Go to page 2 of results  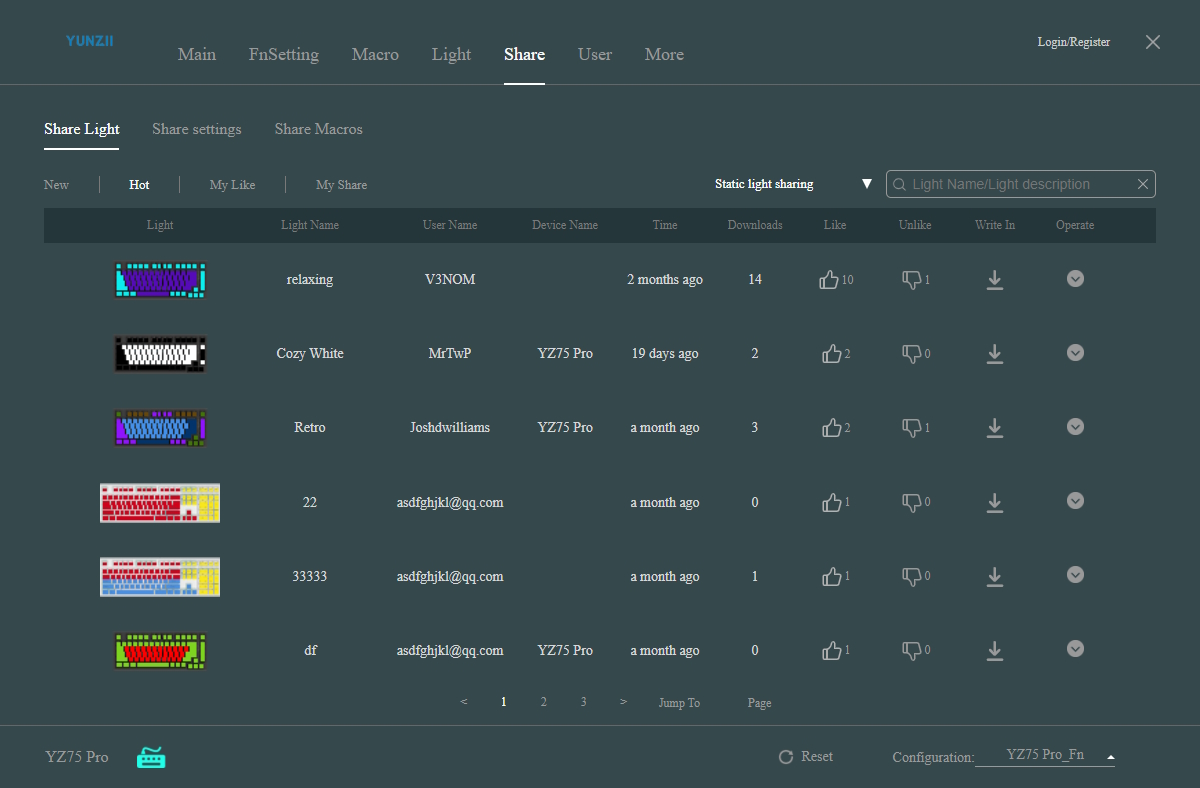point(543,702)
